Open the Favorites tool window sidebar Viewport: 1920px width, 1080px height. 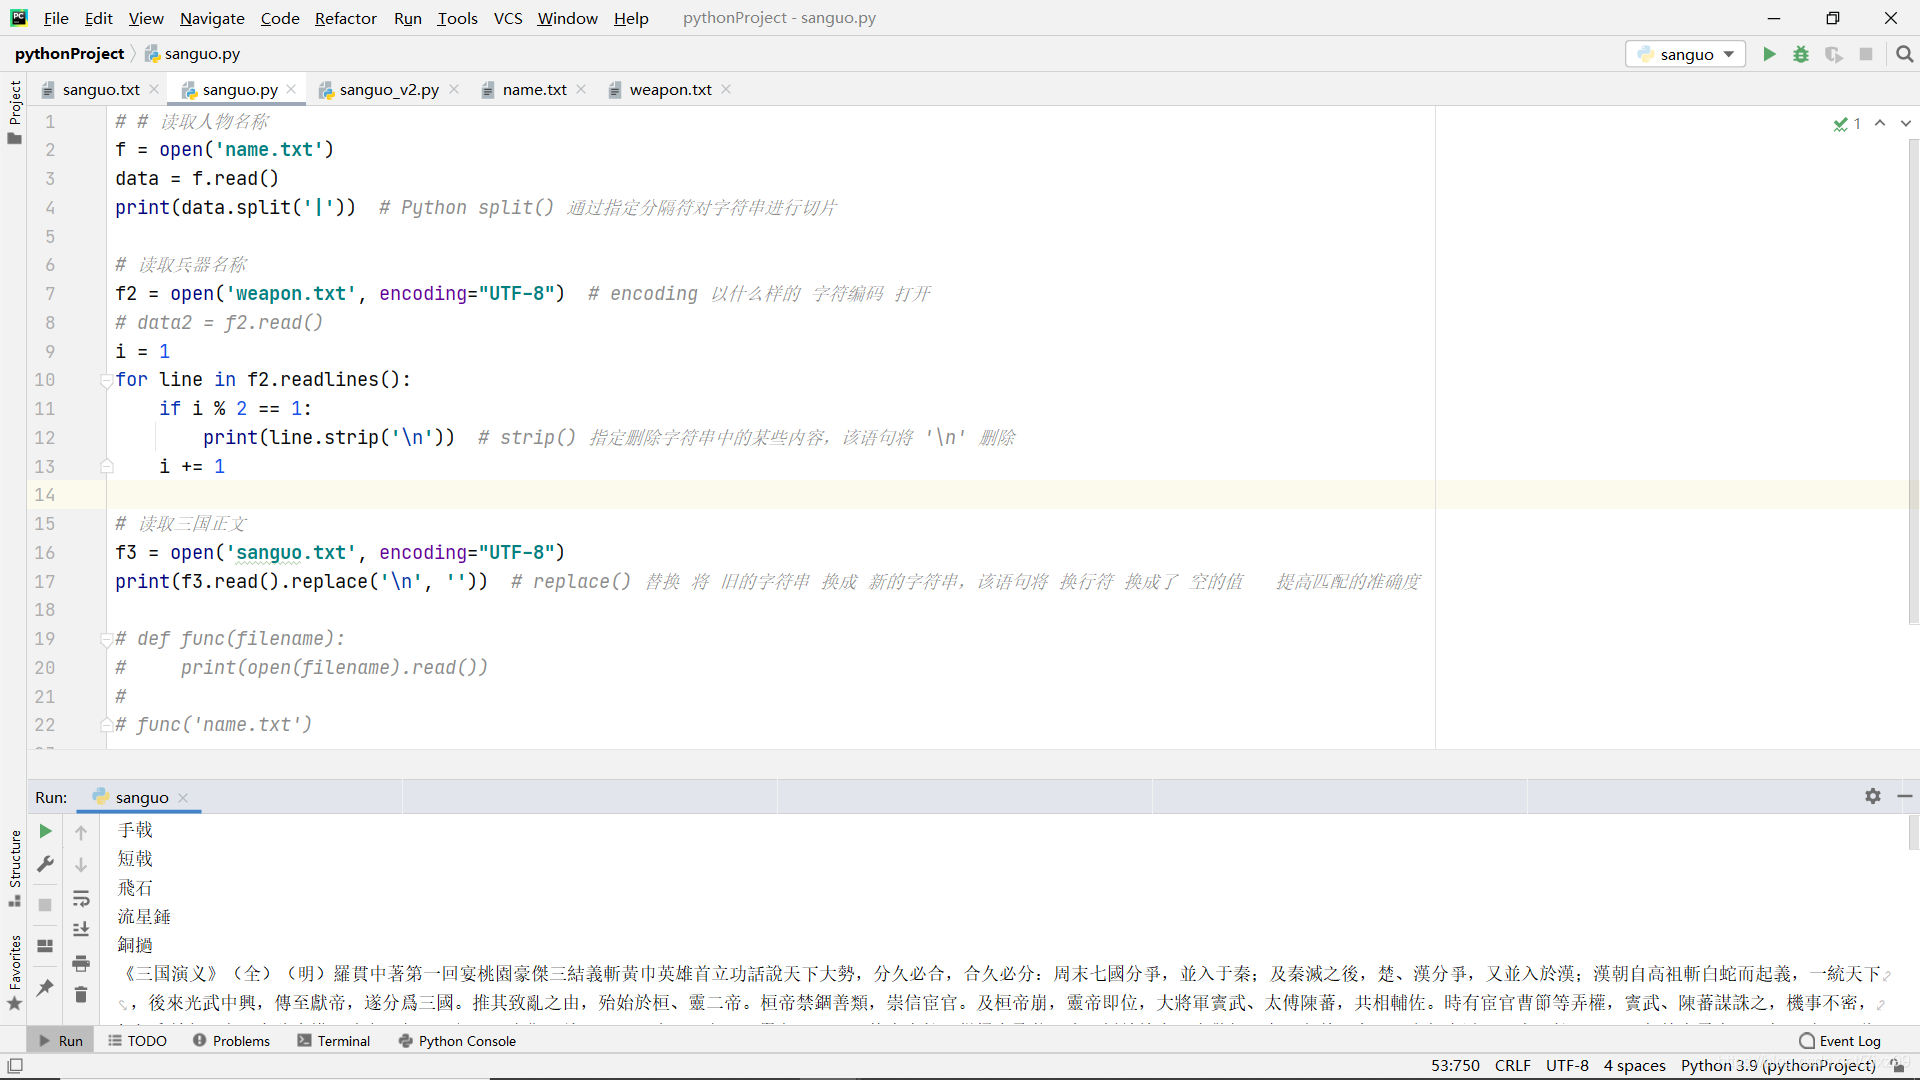click(14, 972)
